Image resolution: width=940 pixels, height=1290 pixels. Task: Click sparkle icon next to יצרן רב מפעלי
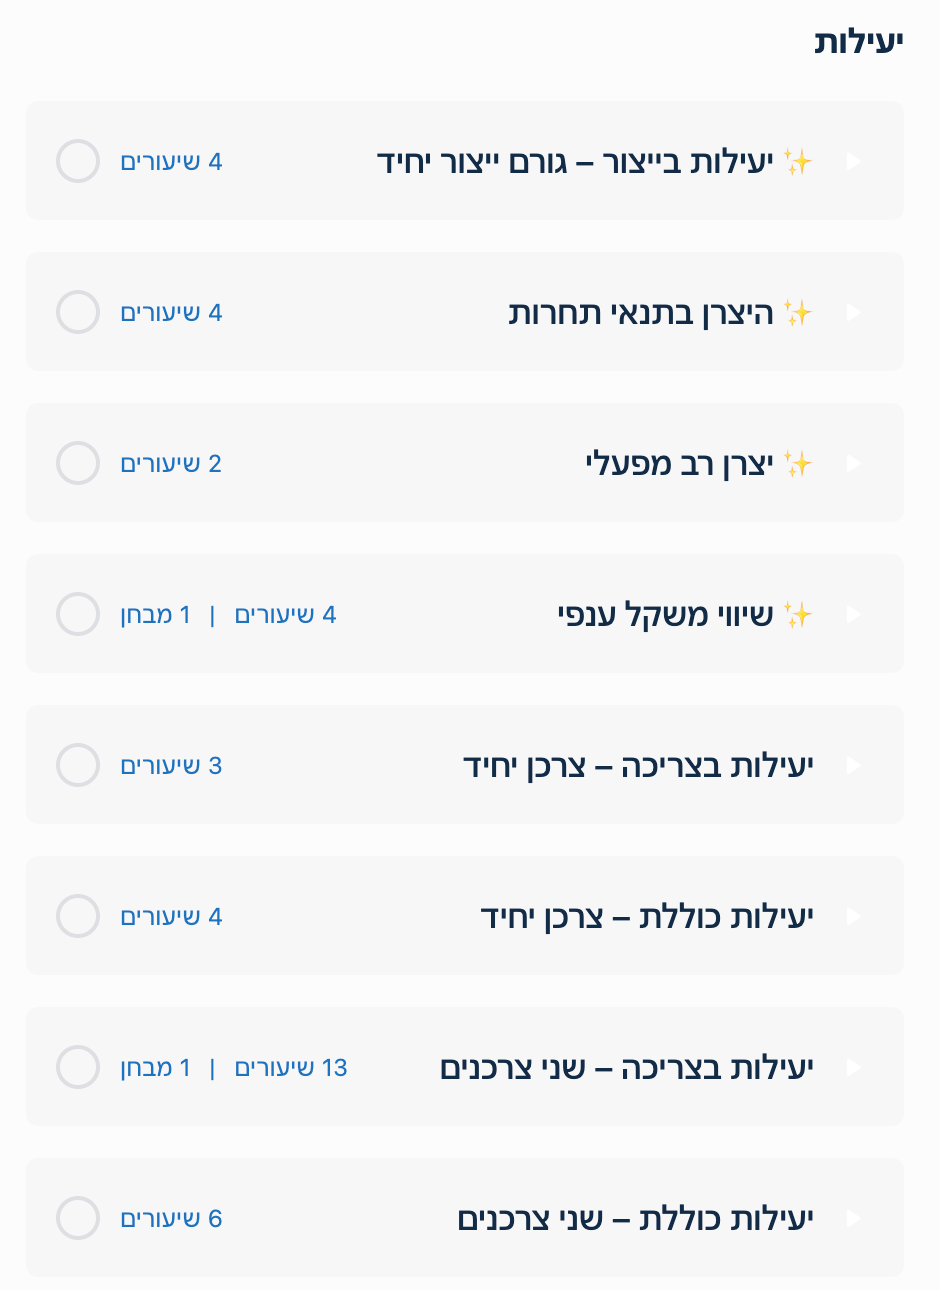click(798, 464)
